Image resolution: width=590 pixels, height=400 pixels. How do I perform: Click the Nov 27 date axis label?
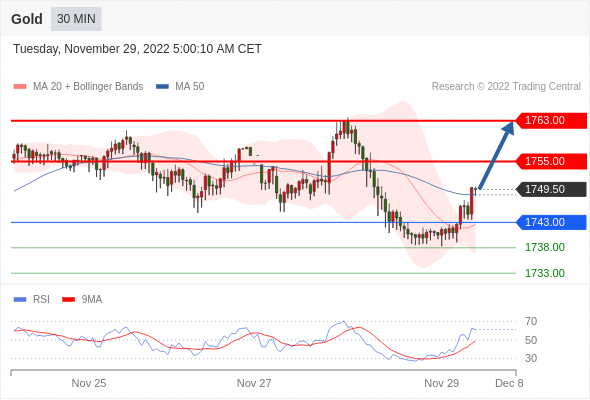[254, 383]
